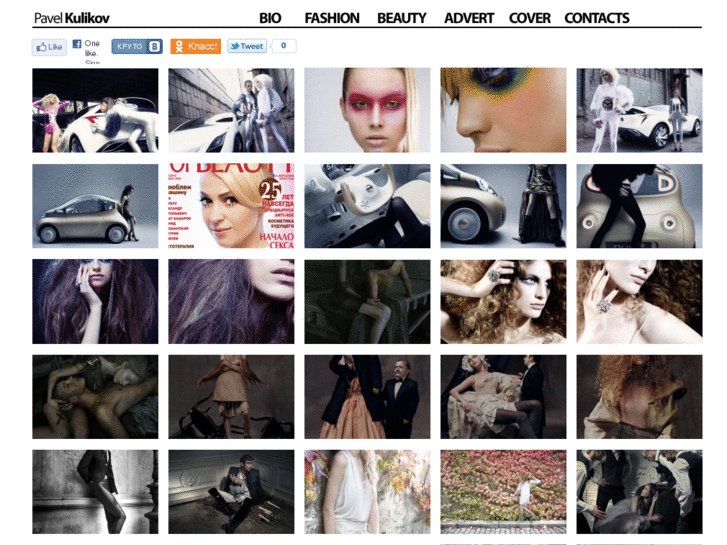Open the ADVERT section
Viewport: 727px width, 545px height.
coord(469,18)
